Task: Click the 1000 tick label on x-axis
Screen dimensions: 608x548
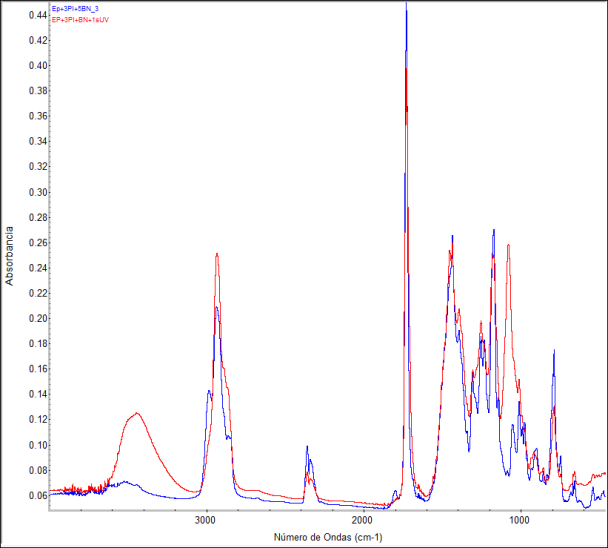Action: [x=518, y=520]
